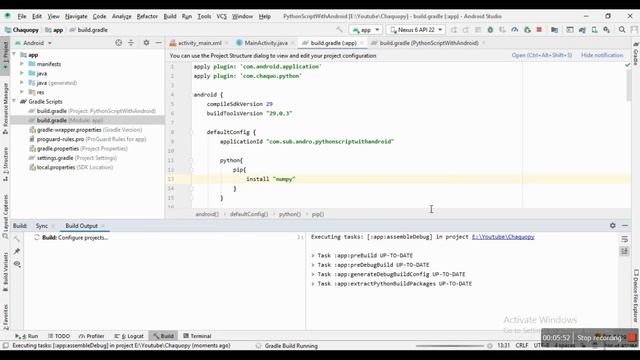Open the app run configuration dropdown
The height and width of the screenshot is (360, 640).
[x=366, y=30]
